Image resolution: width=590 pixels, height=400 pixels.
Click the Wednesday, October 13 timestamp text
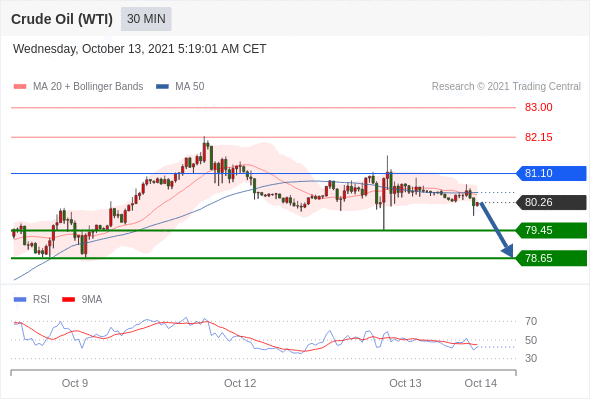(140, 49)
